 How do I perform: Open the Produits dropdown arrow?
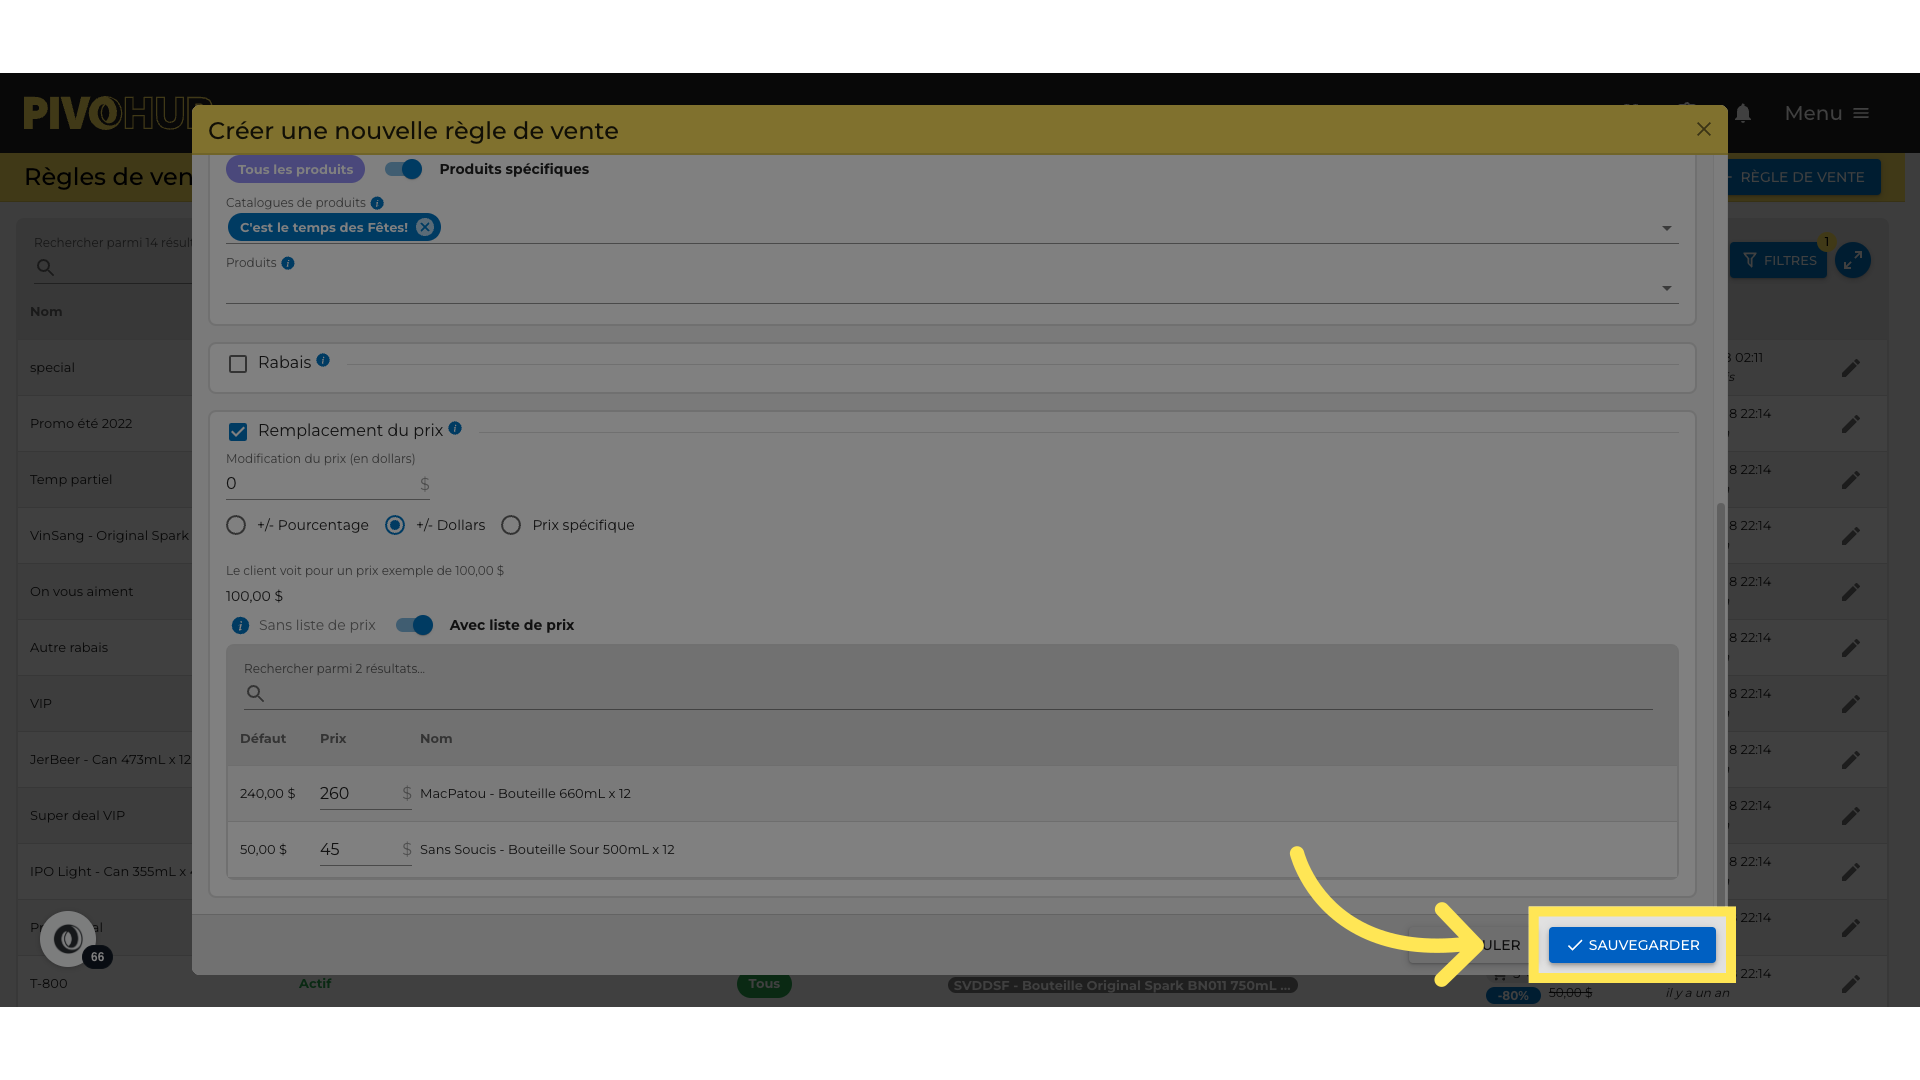click(x=1666, y=288)
